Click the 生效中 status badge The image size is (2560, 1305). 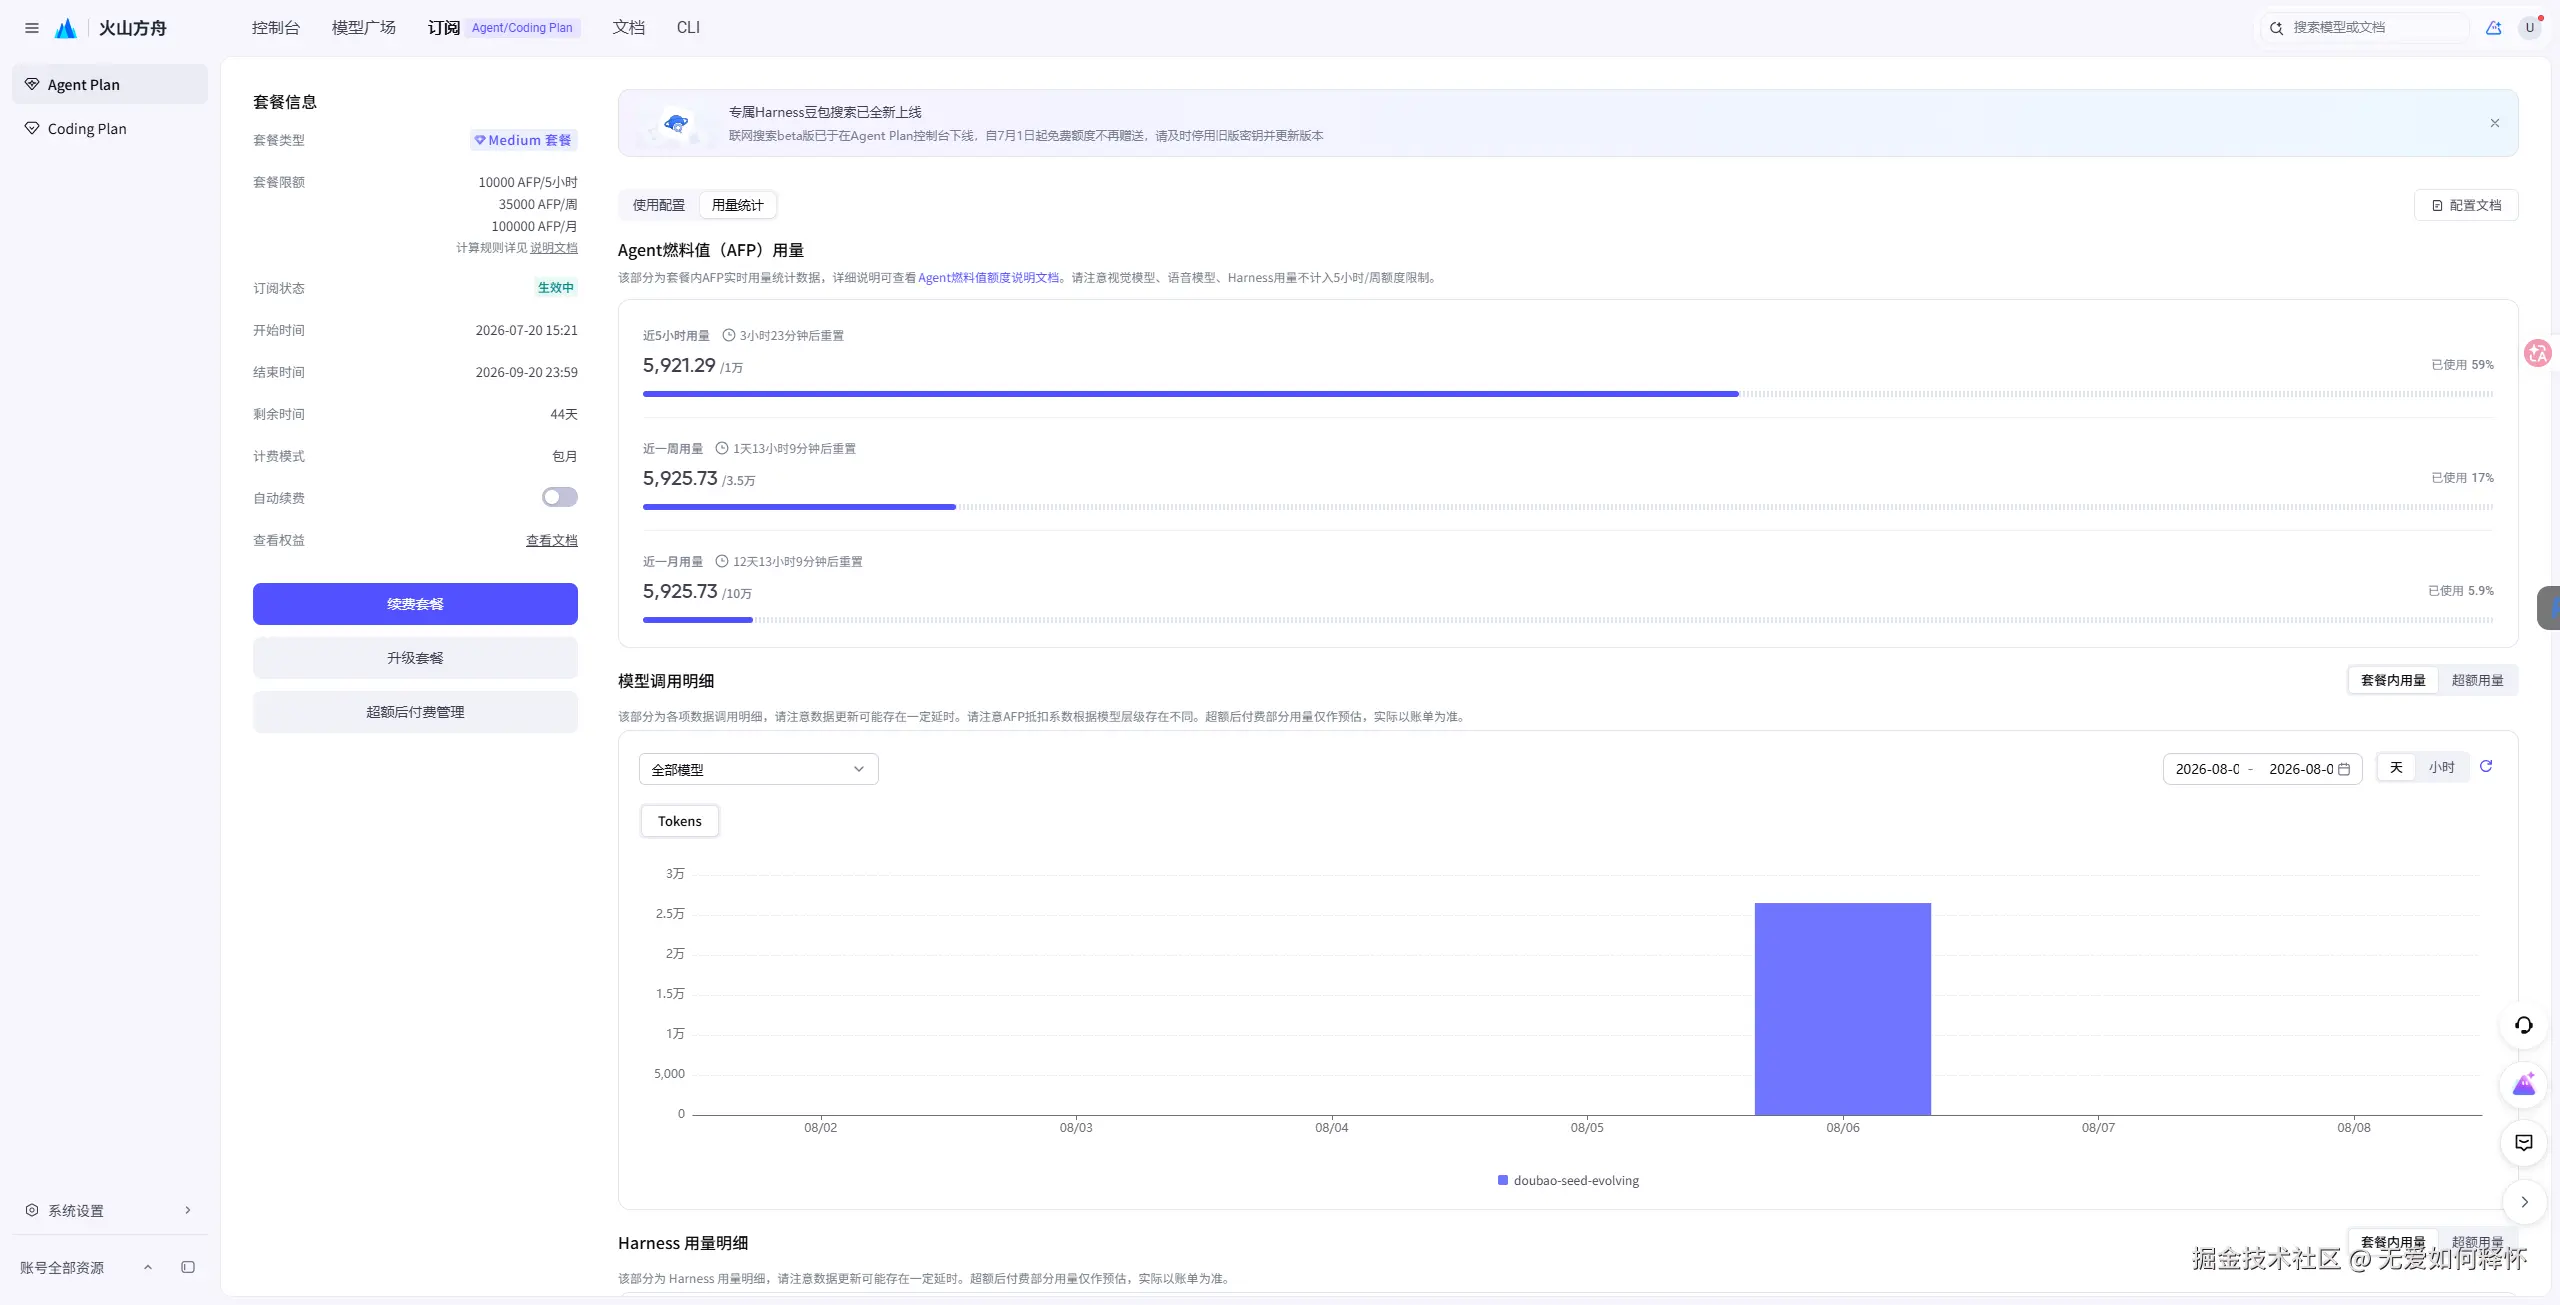[556, 288]
